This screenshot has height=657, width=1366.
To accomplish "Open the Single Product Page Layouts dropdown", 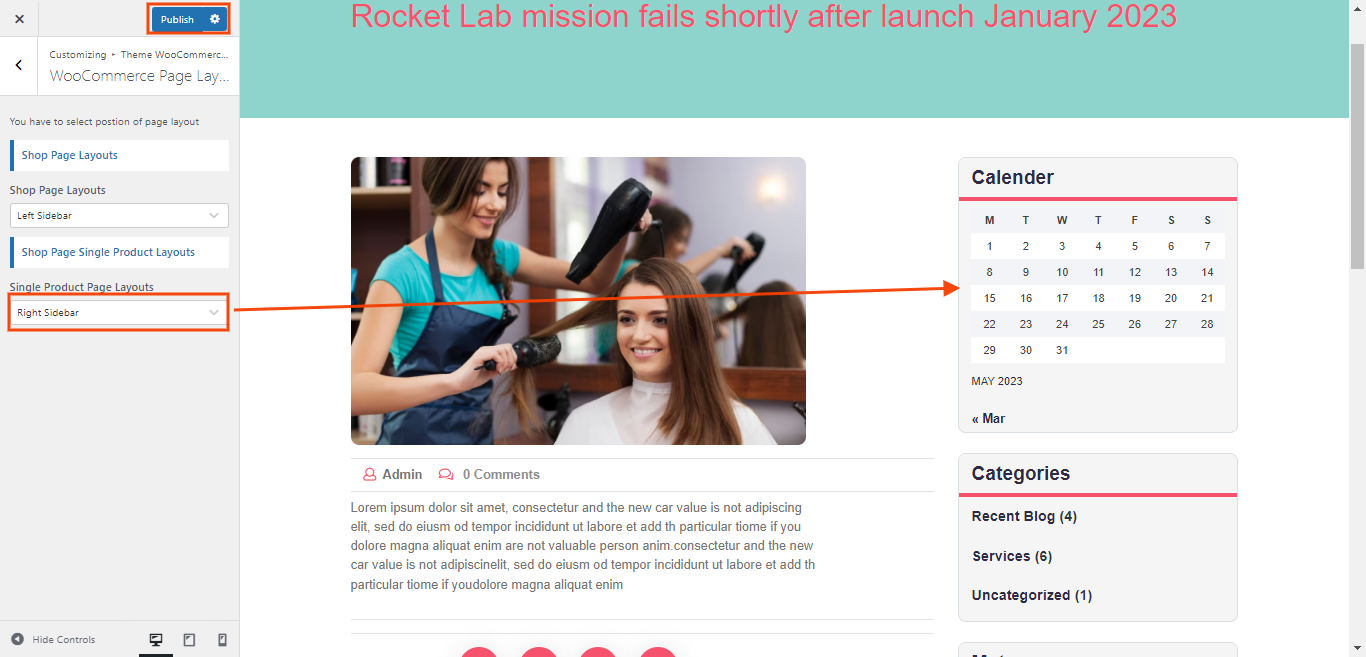I will pyautogui.click(x=119, y=313).
